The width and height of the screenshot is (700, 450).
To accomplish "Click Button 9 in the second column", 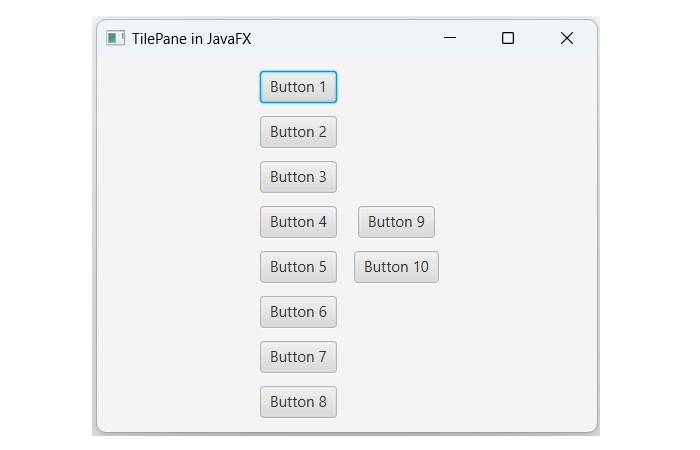I will [396, 222].
